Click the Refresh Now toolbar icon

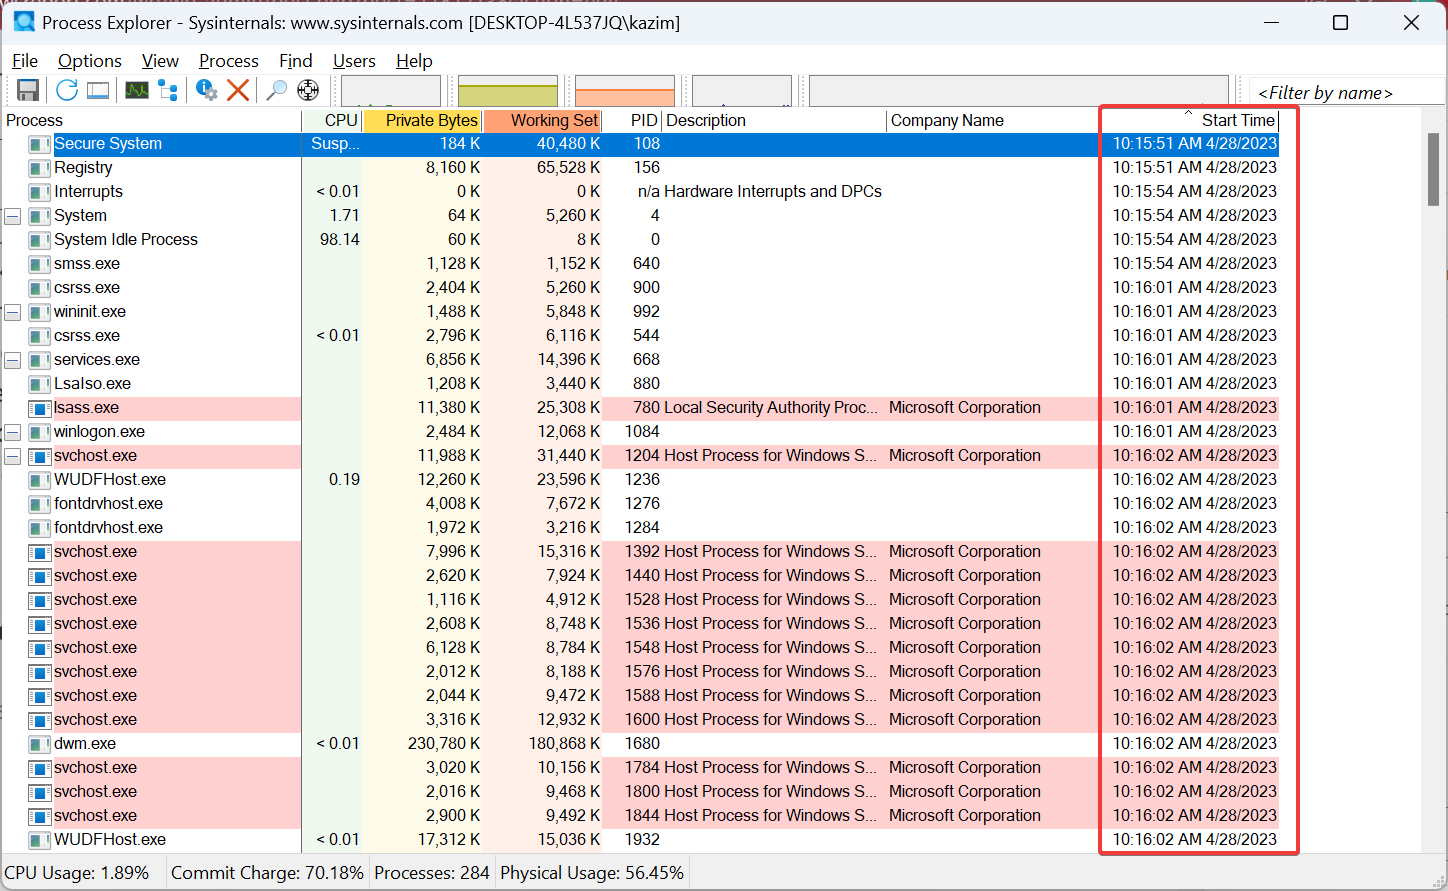67,90
